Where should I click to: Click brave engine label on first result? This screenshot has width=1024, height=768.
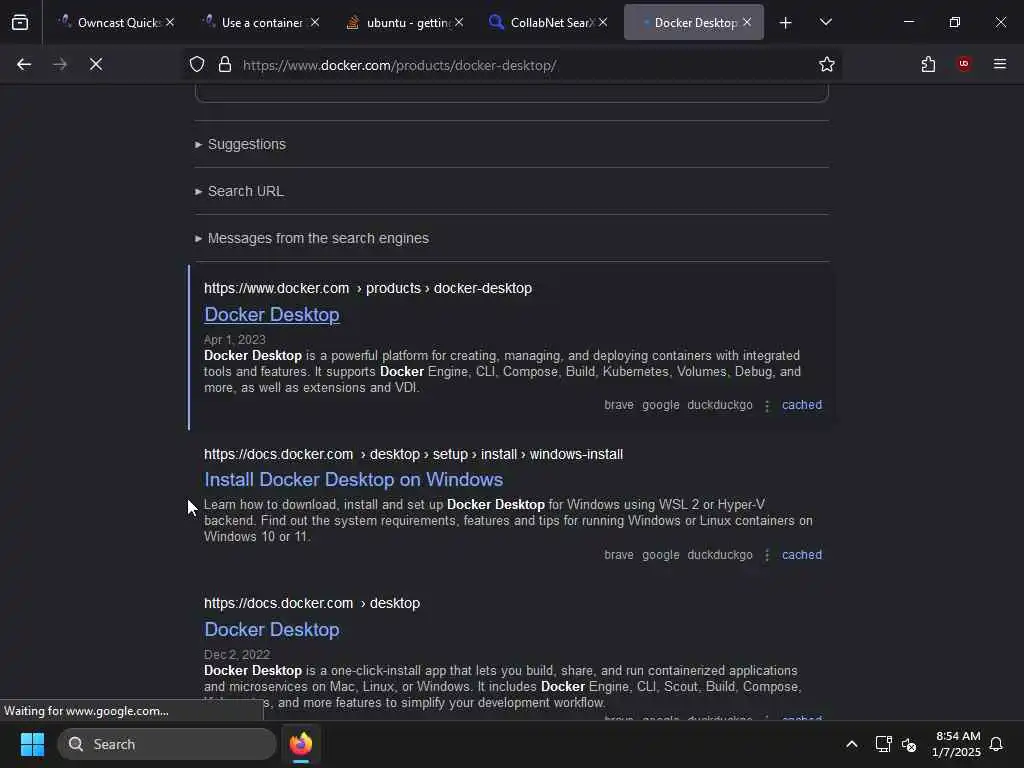click(x=618, y=405)
